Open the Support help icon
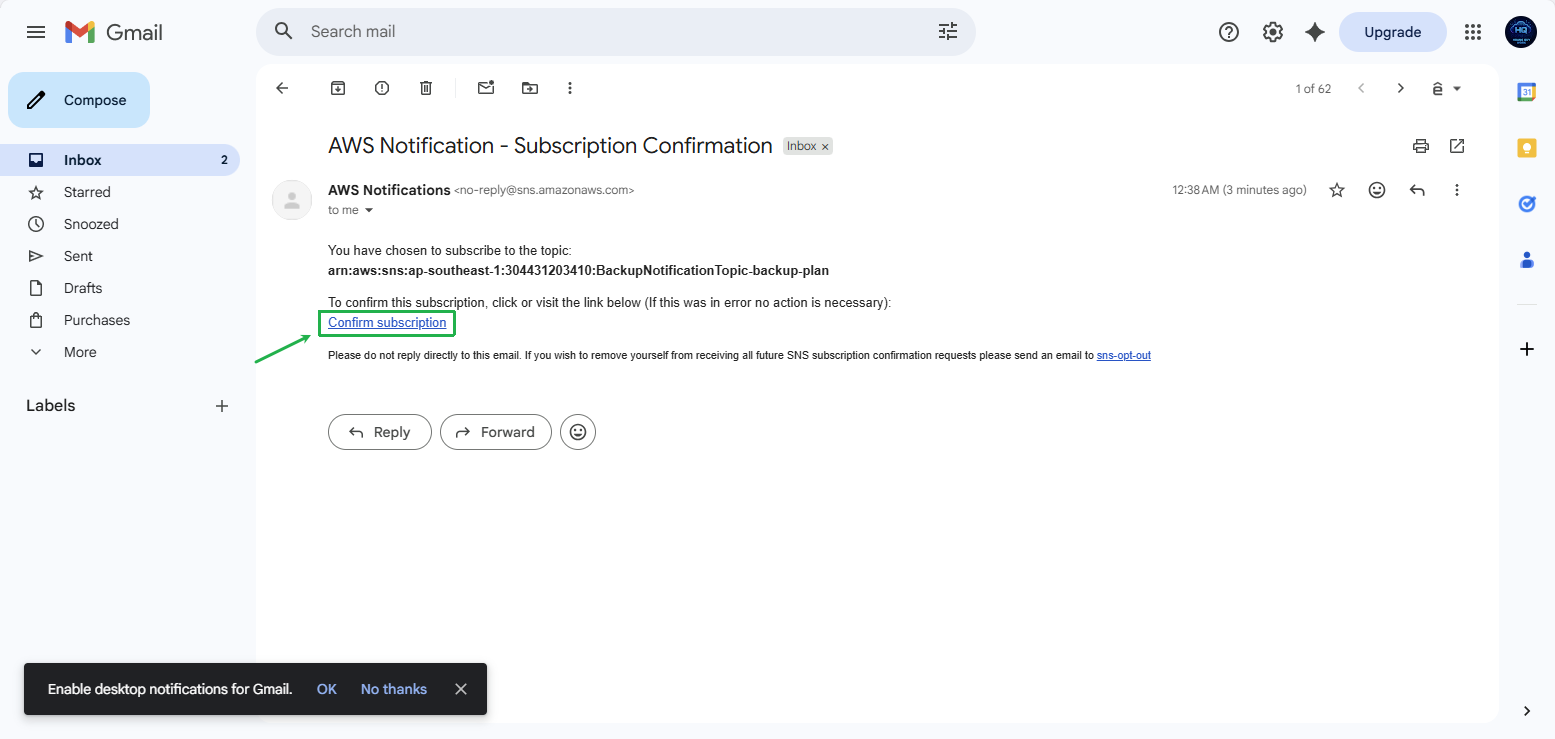Image resolution: width=1555 pixels, height=739 pixels. click(x=1229, y=32)
